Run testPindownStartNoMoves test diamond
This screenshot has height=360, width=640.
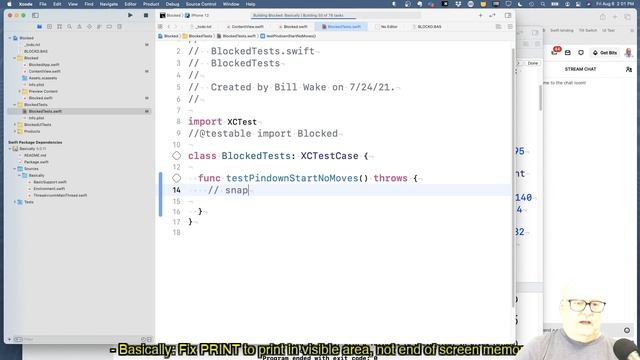pyautogui.click(x=176, y=178)
